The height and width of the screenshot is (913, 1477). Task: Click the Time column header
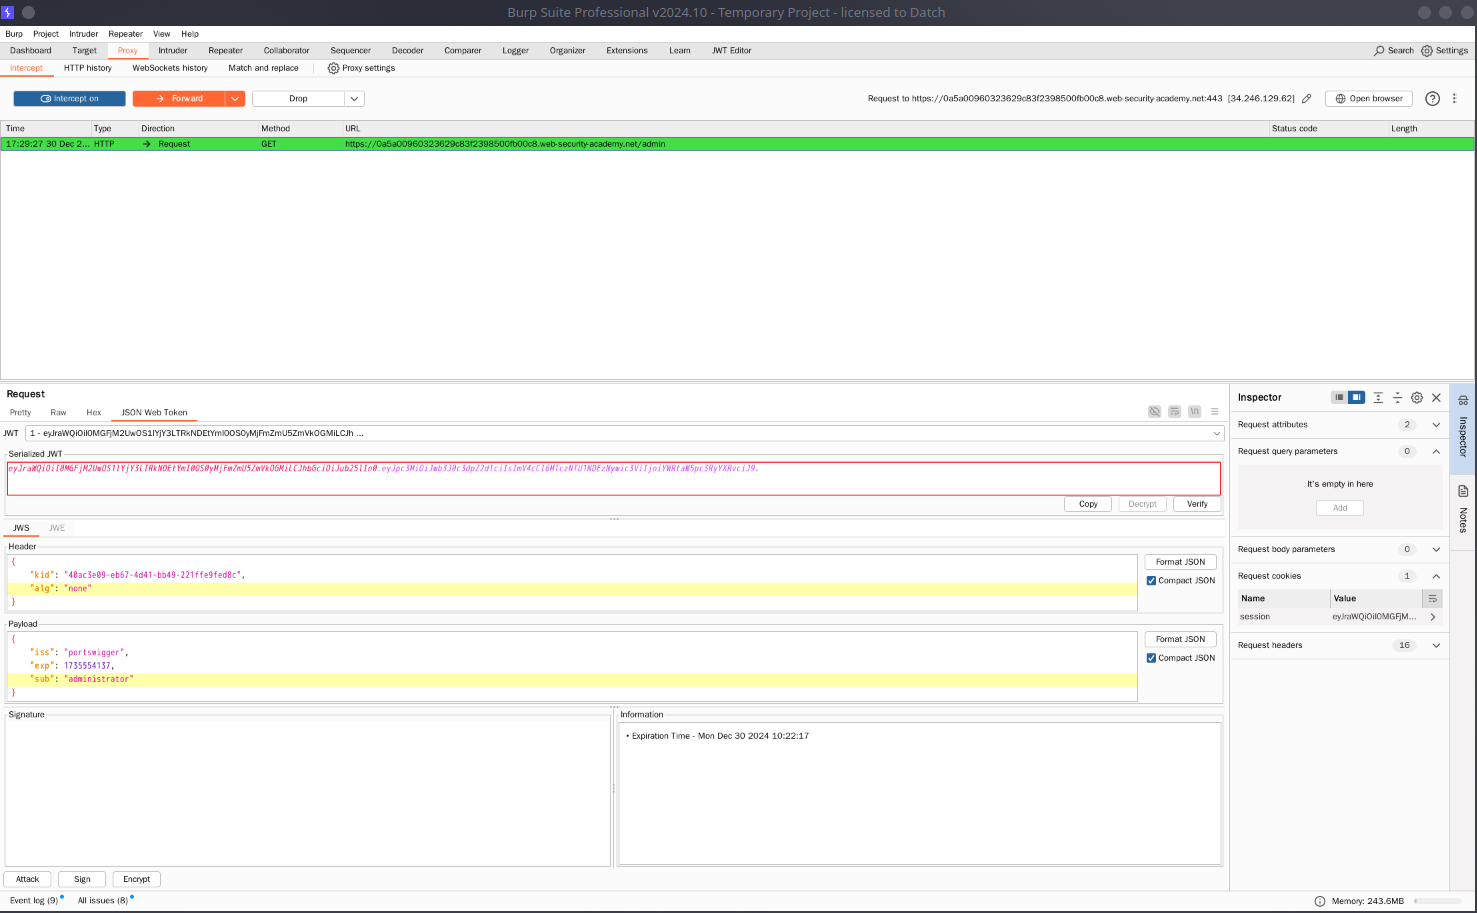click(46, 129)
